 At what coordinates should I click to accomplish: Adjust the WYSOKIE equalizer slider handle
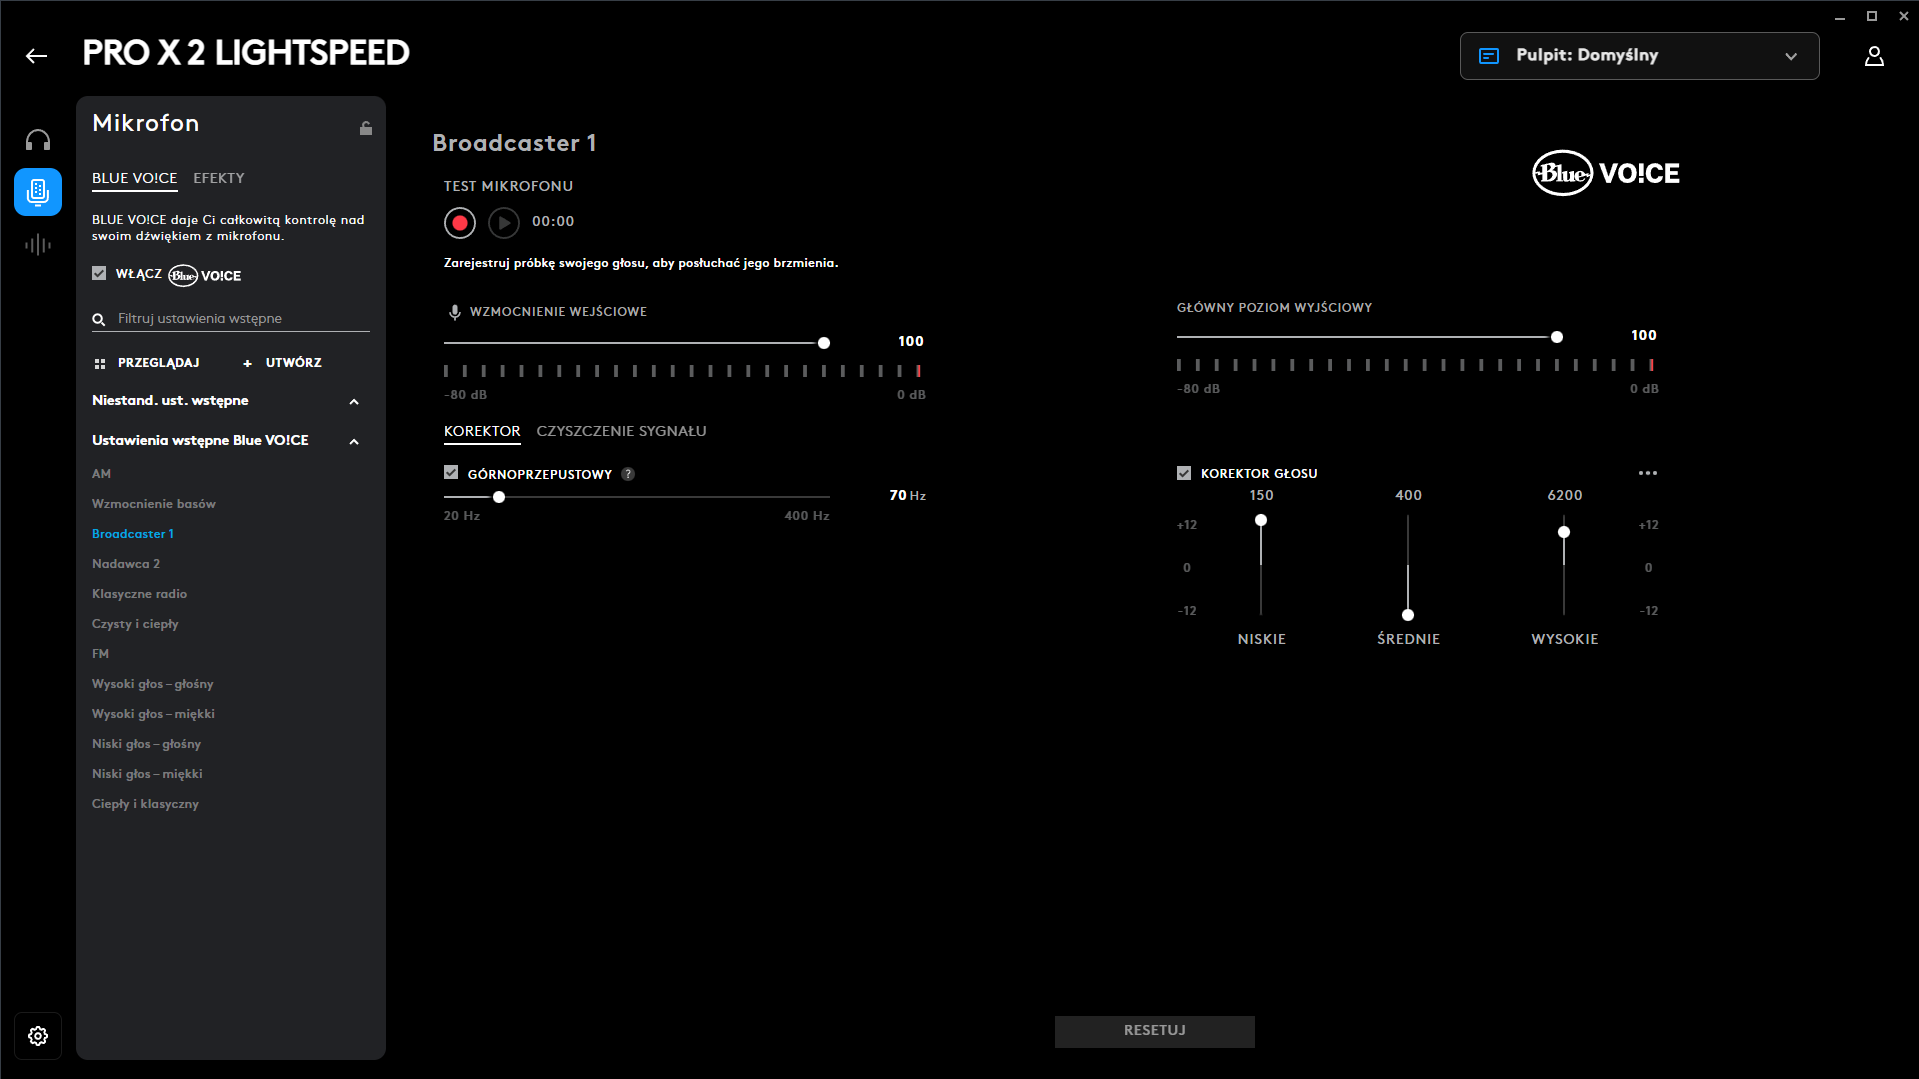(1564, 532)
